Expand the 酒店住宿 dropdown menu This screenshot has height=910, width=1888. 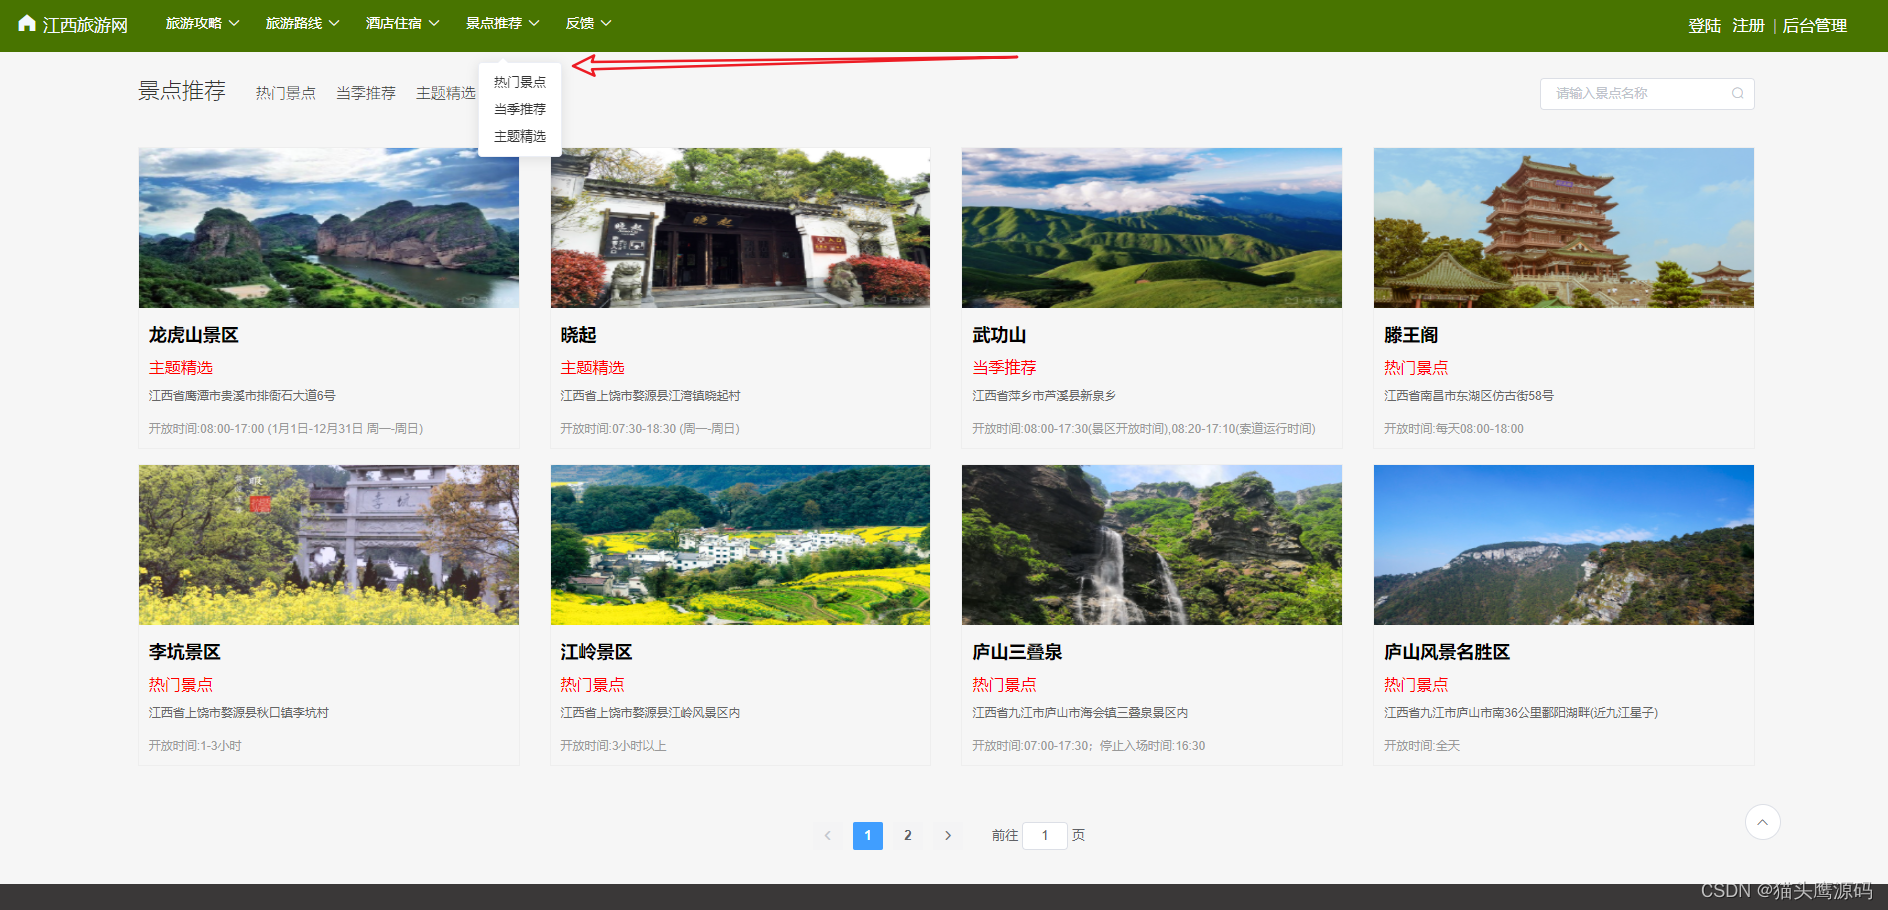click(402, 23)
